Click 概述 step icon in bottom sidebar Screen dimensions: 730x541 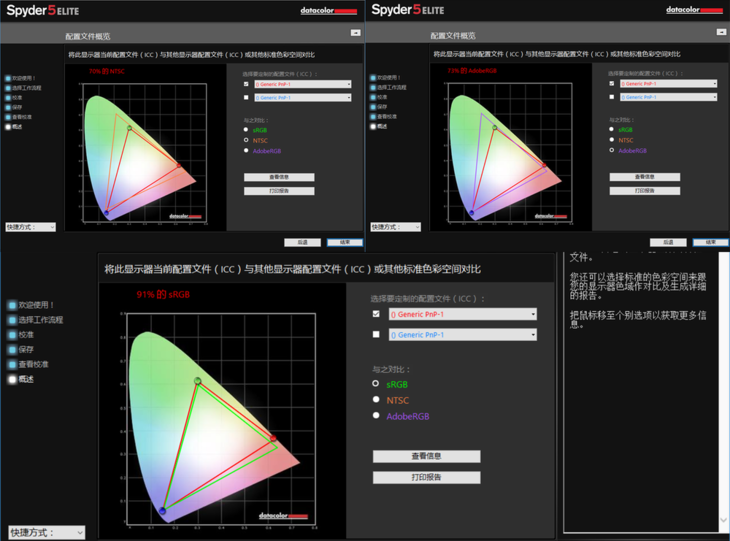[12, 380]
